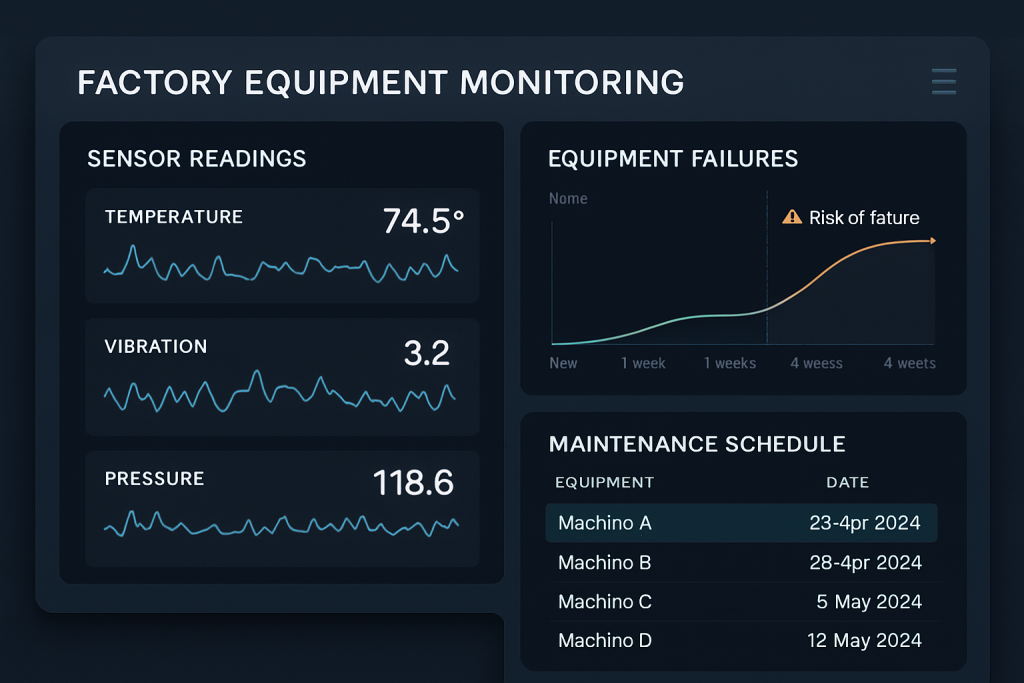Click the date 23-4pr 2024
Image resolution: width=1024 pixels, height=683 pixels.
point(865,522)
